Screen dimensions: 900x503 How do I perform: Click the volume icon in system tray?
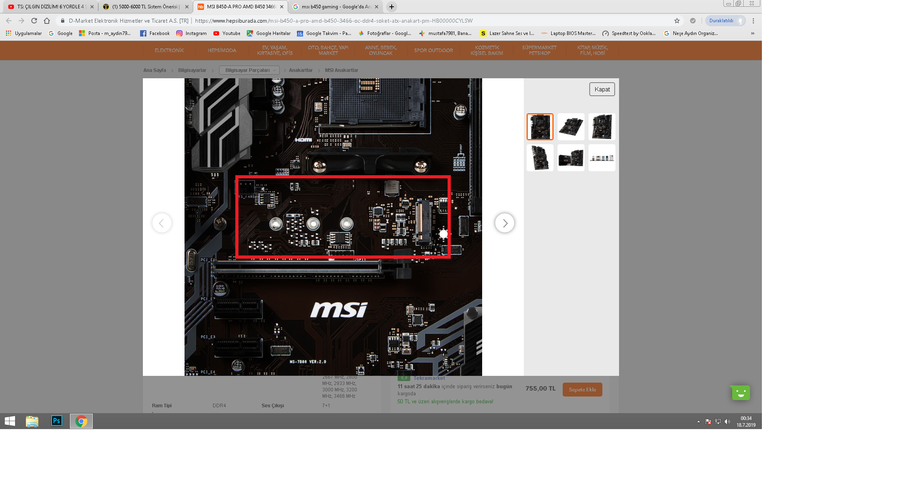(x=727, y=421)
